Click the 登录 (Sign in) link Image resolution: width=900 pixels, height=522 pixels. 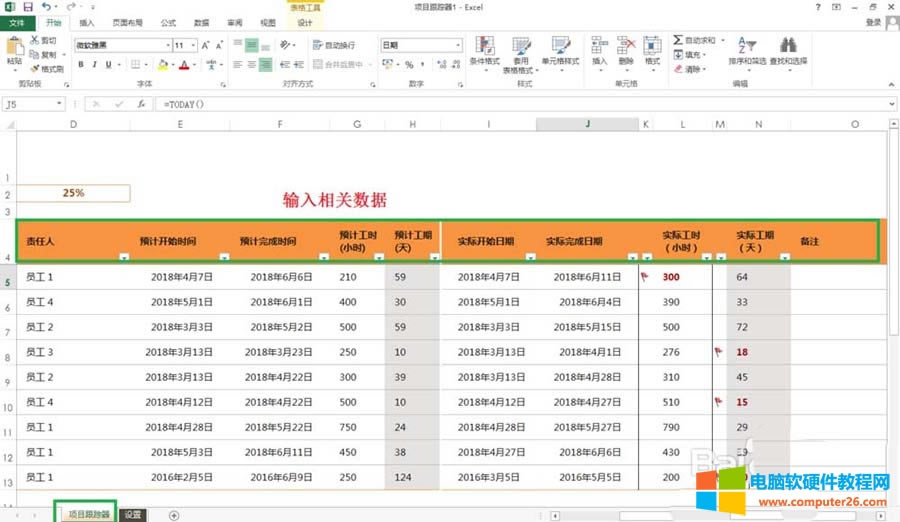(874, 22)
